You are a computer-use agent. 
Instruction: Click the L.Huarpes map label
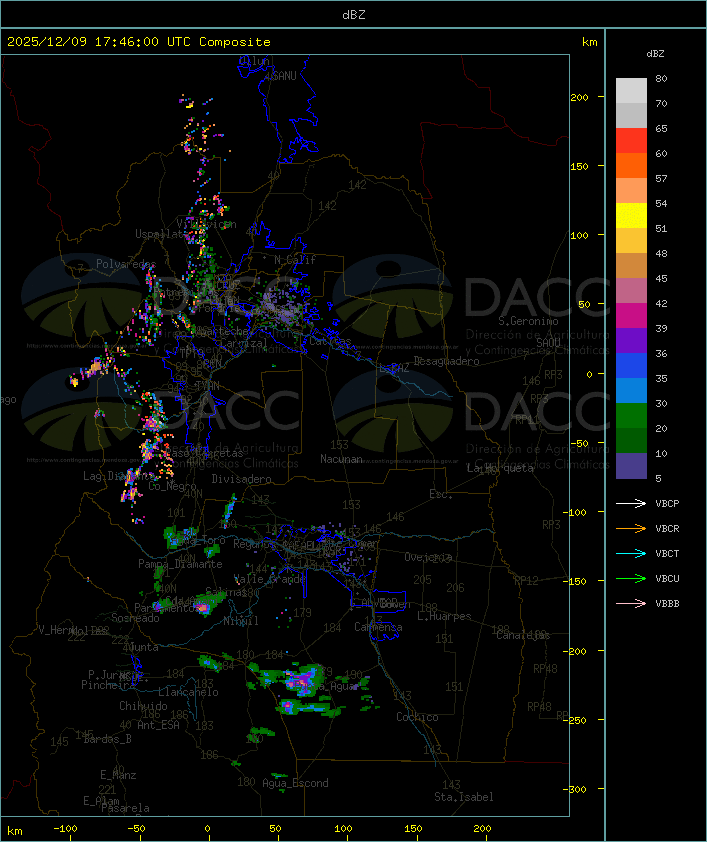click(x=444, y=616)
